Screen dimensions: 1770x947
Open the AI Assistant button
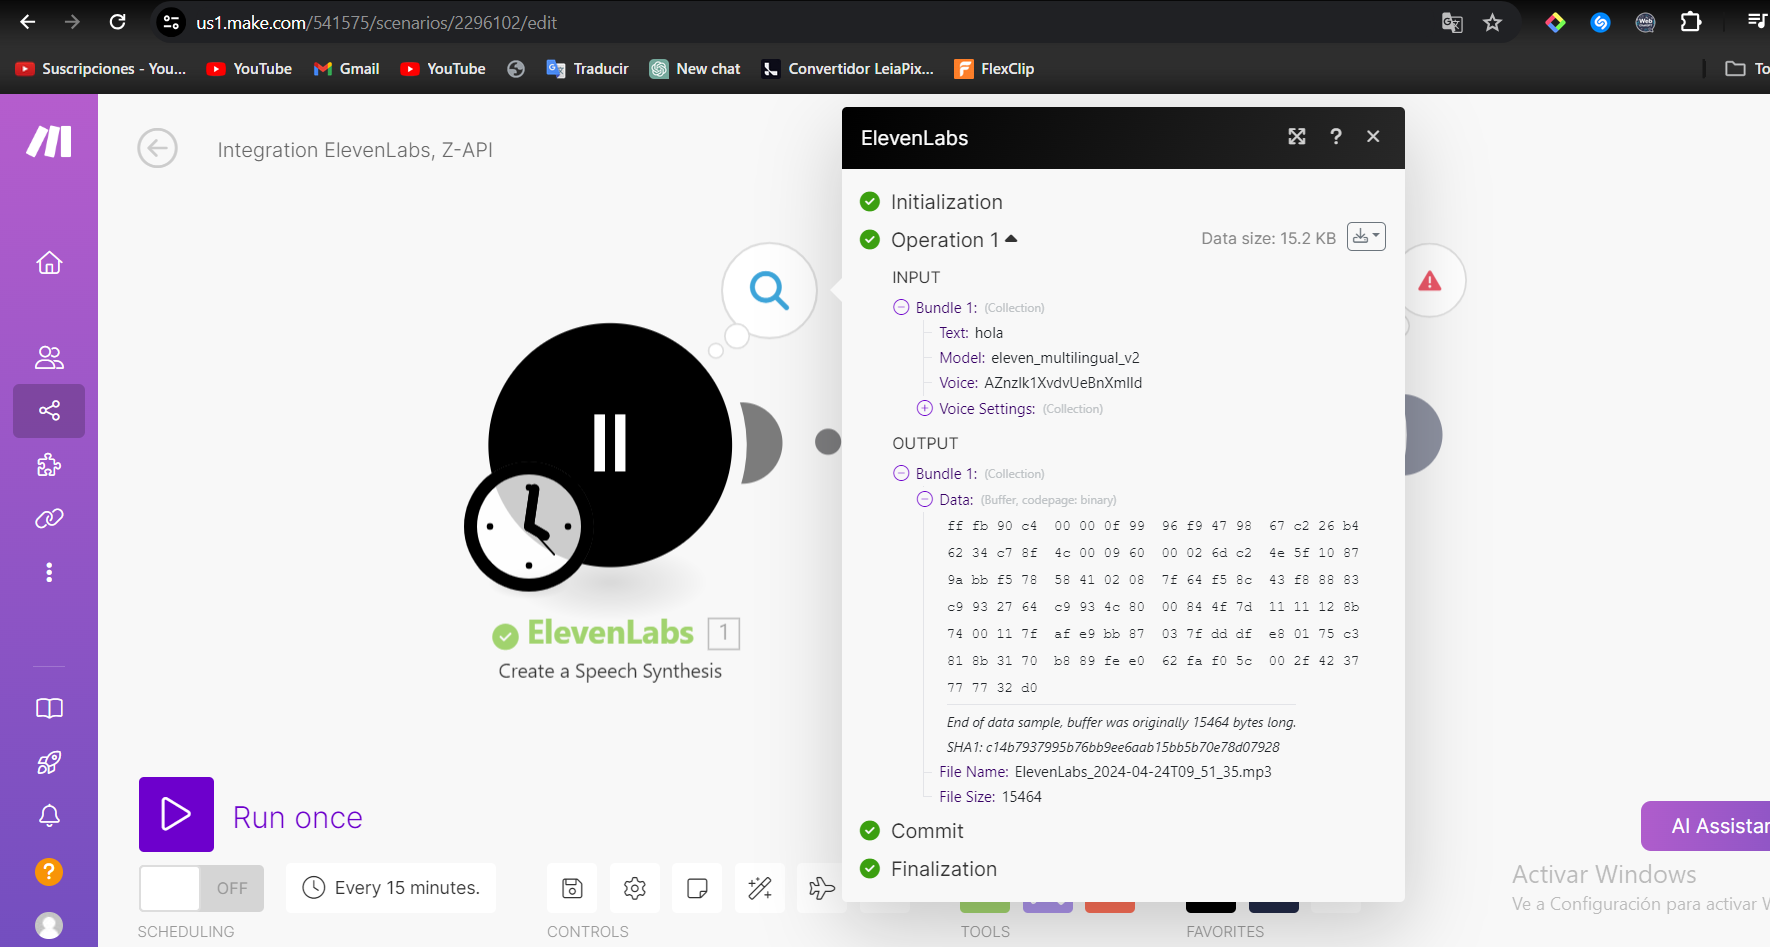pyautogui.click(x=1705, y=826)
